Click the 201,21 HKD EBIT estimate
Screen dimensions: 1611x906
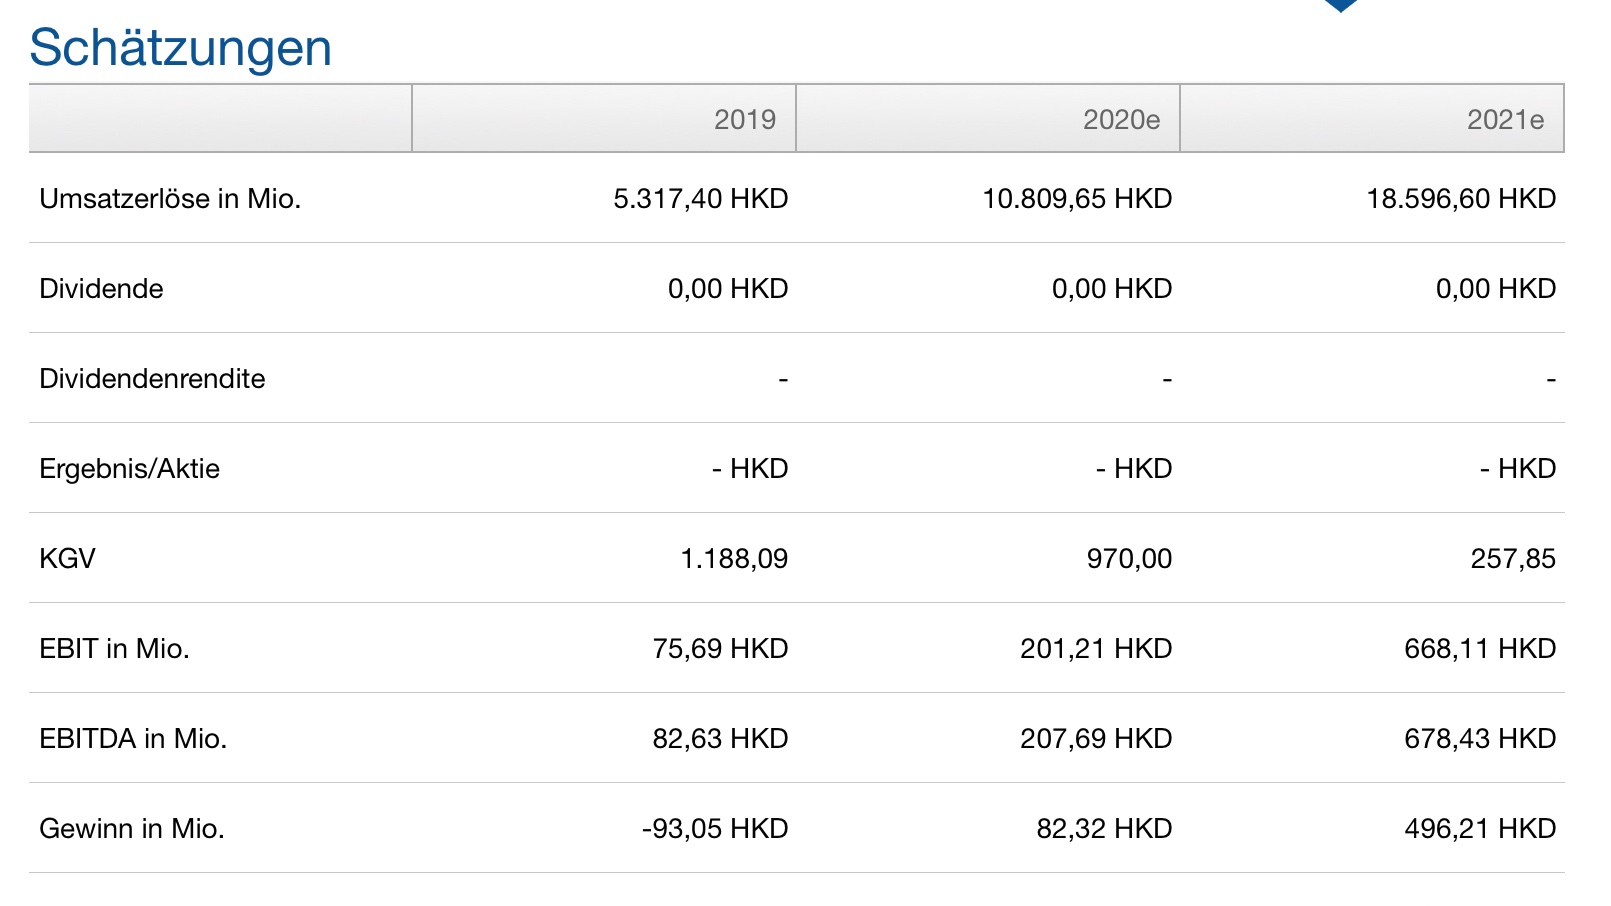click(x=1096, y=649)
